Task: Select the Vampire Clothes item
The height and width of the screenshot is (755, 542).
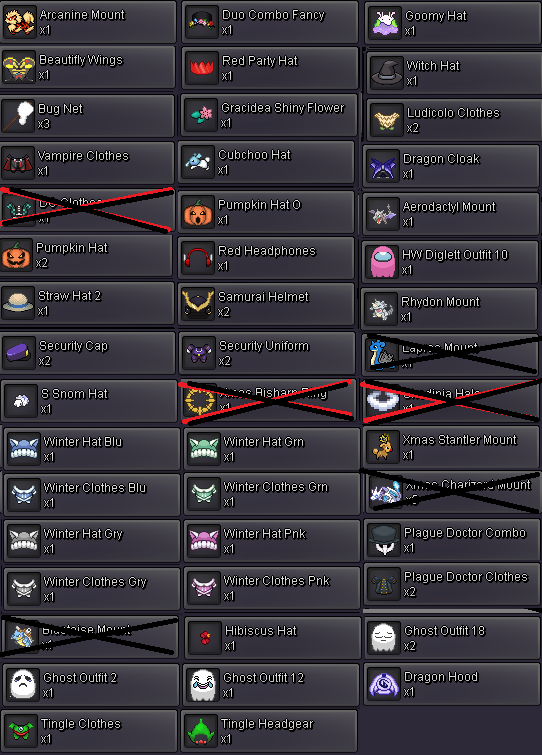Action: click(87, 163)
